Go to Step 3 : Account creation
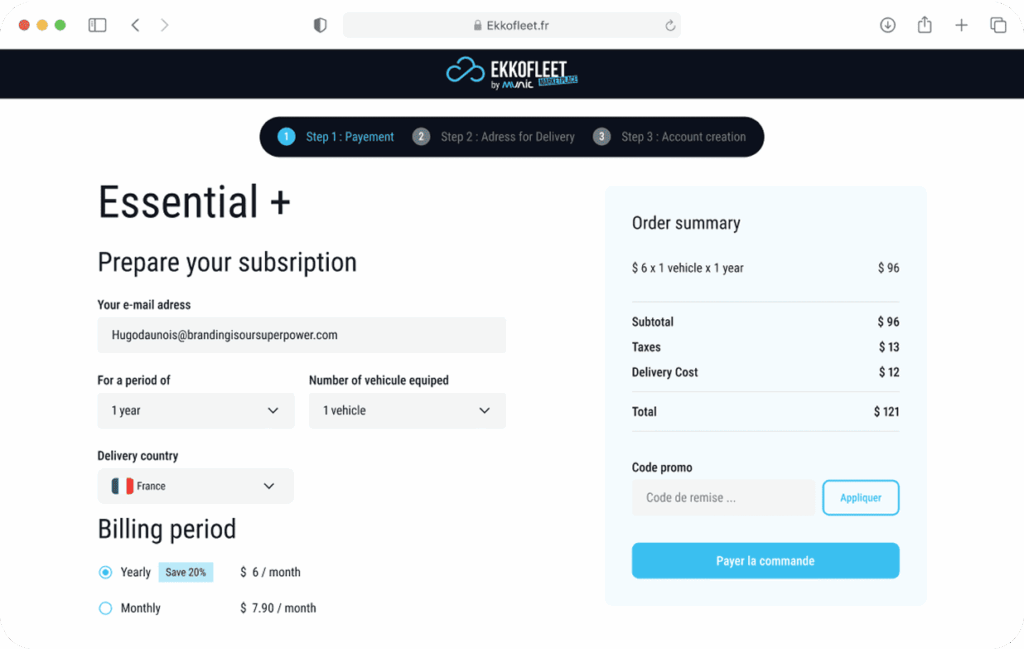 tap(669, 136)
